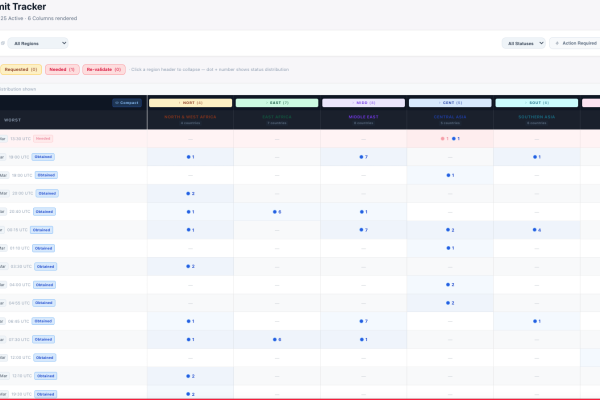Click the North & West Africa column label
Viewport: 600px width, 400px height.
[x=190, y=115]
